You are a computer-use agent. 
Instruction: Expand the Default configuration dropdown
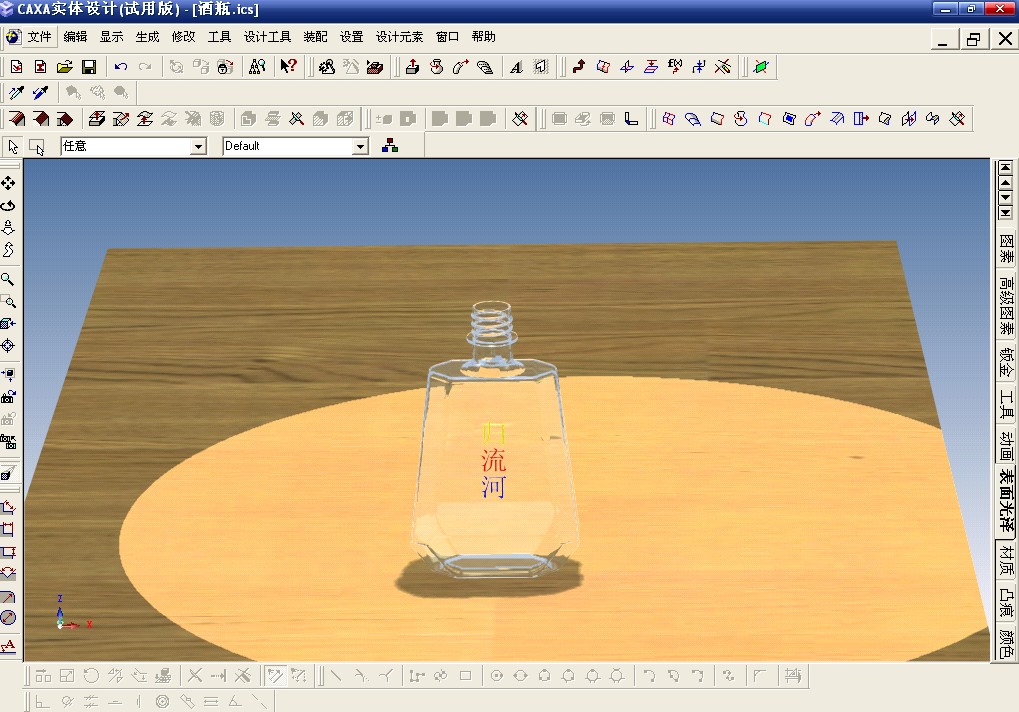click(x=361, y=147)
